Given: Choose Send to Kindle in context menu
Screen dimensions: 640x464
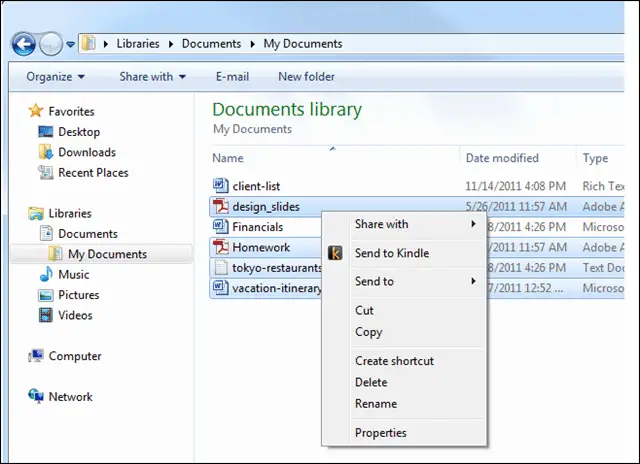Looking at the screenshot, I should tap(404, 253).
